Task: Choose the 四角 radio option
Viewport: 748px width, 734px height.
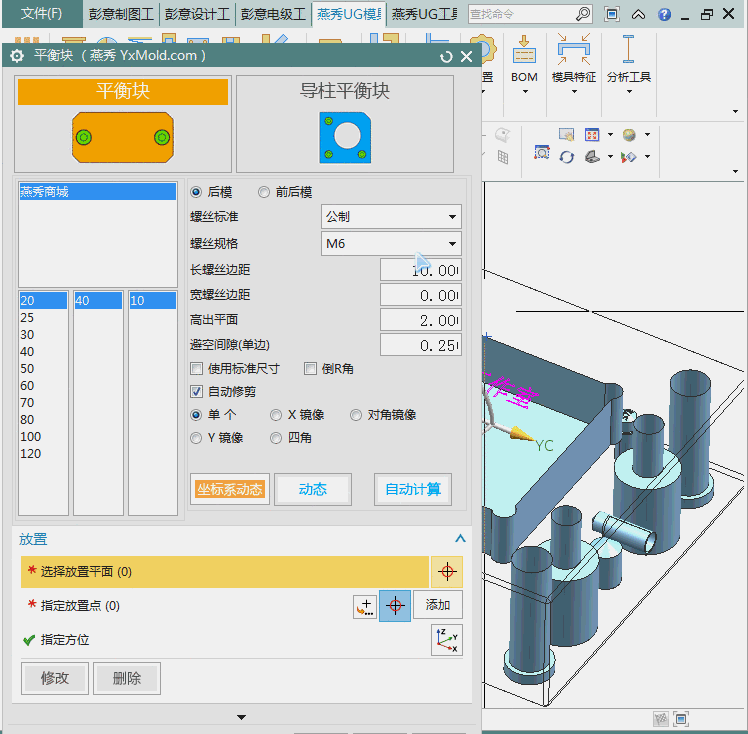Action: click(276, 438)
